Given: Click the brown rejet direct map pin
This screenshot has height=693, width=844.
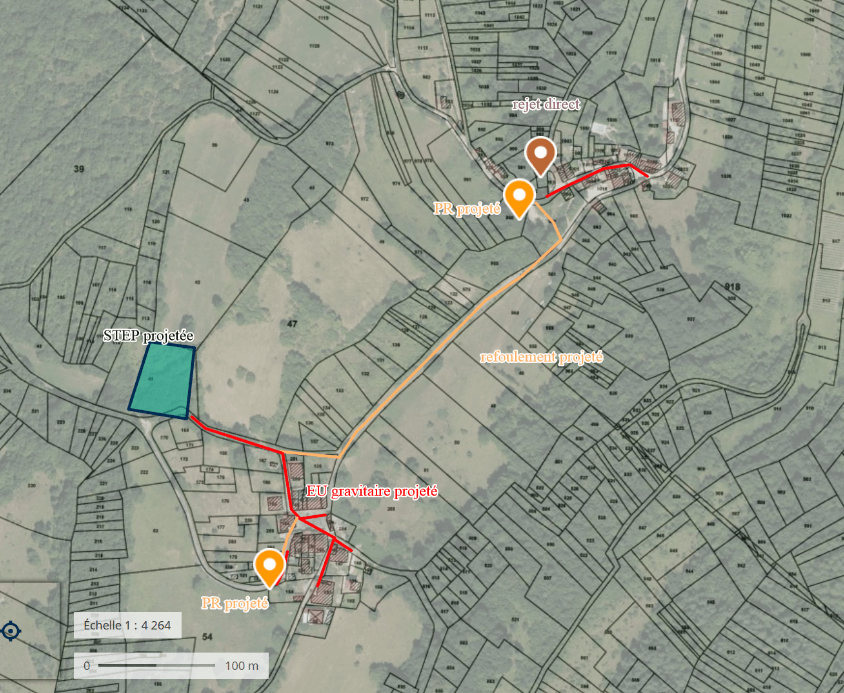Looking at the screenshot, I should [540, 156].
